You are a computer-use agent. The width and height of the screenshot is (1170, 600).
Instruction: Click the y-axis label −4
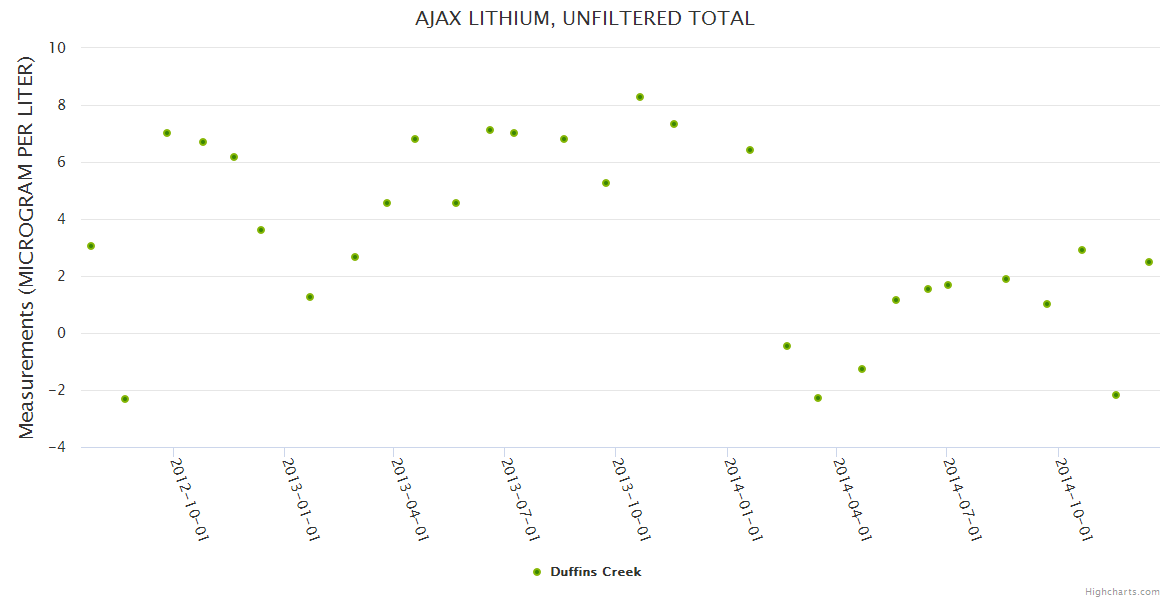tap(57, 447)
